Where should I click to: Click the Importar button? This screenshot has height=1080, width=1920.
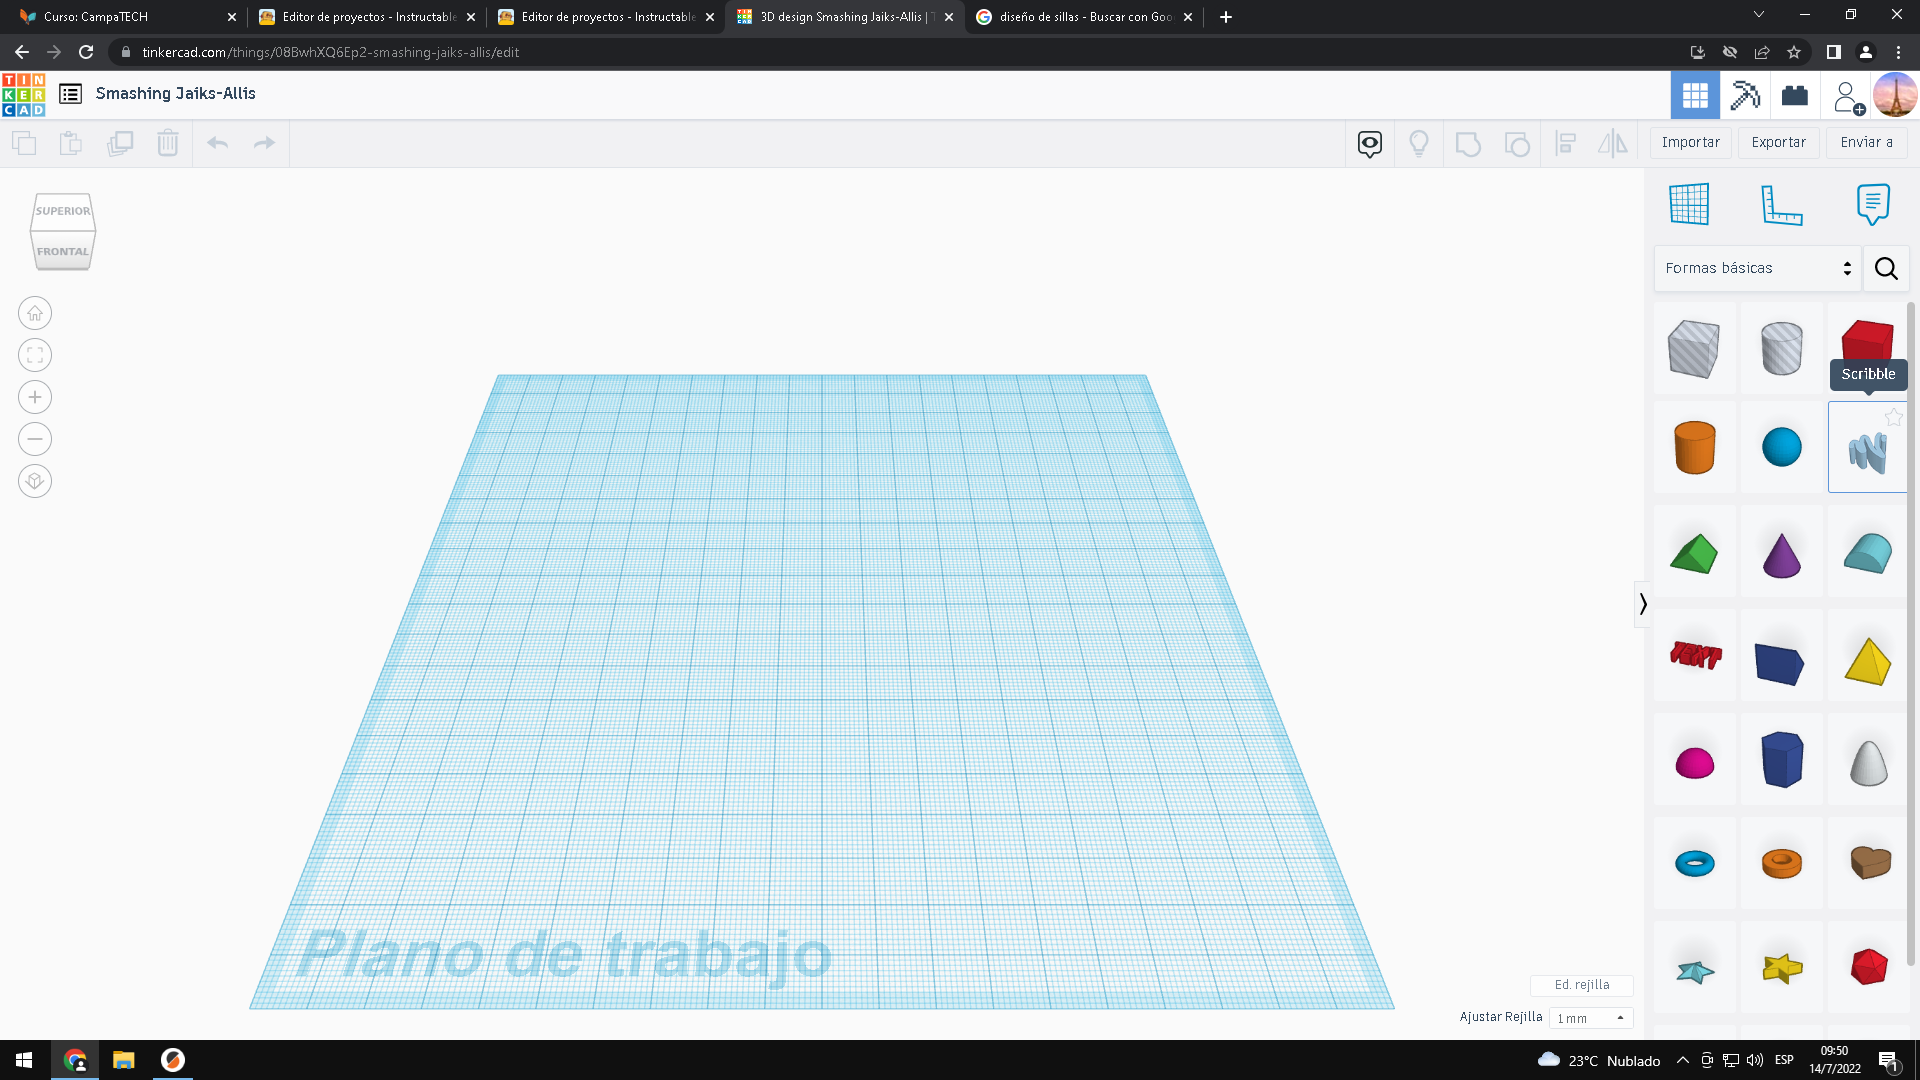coord(1689,142)
